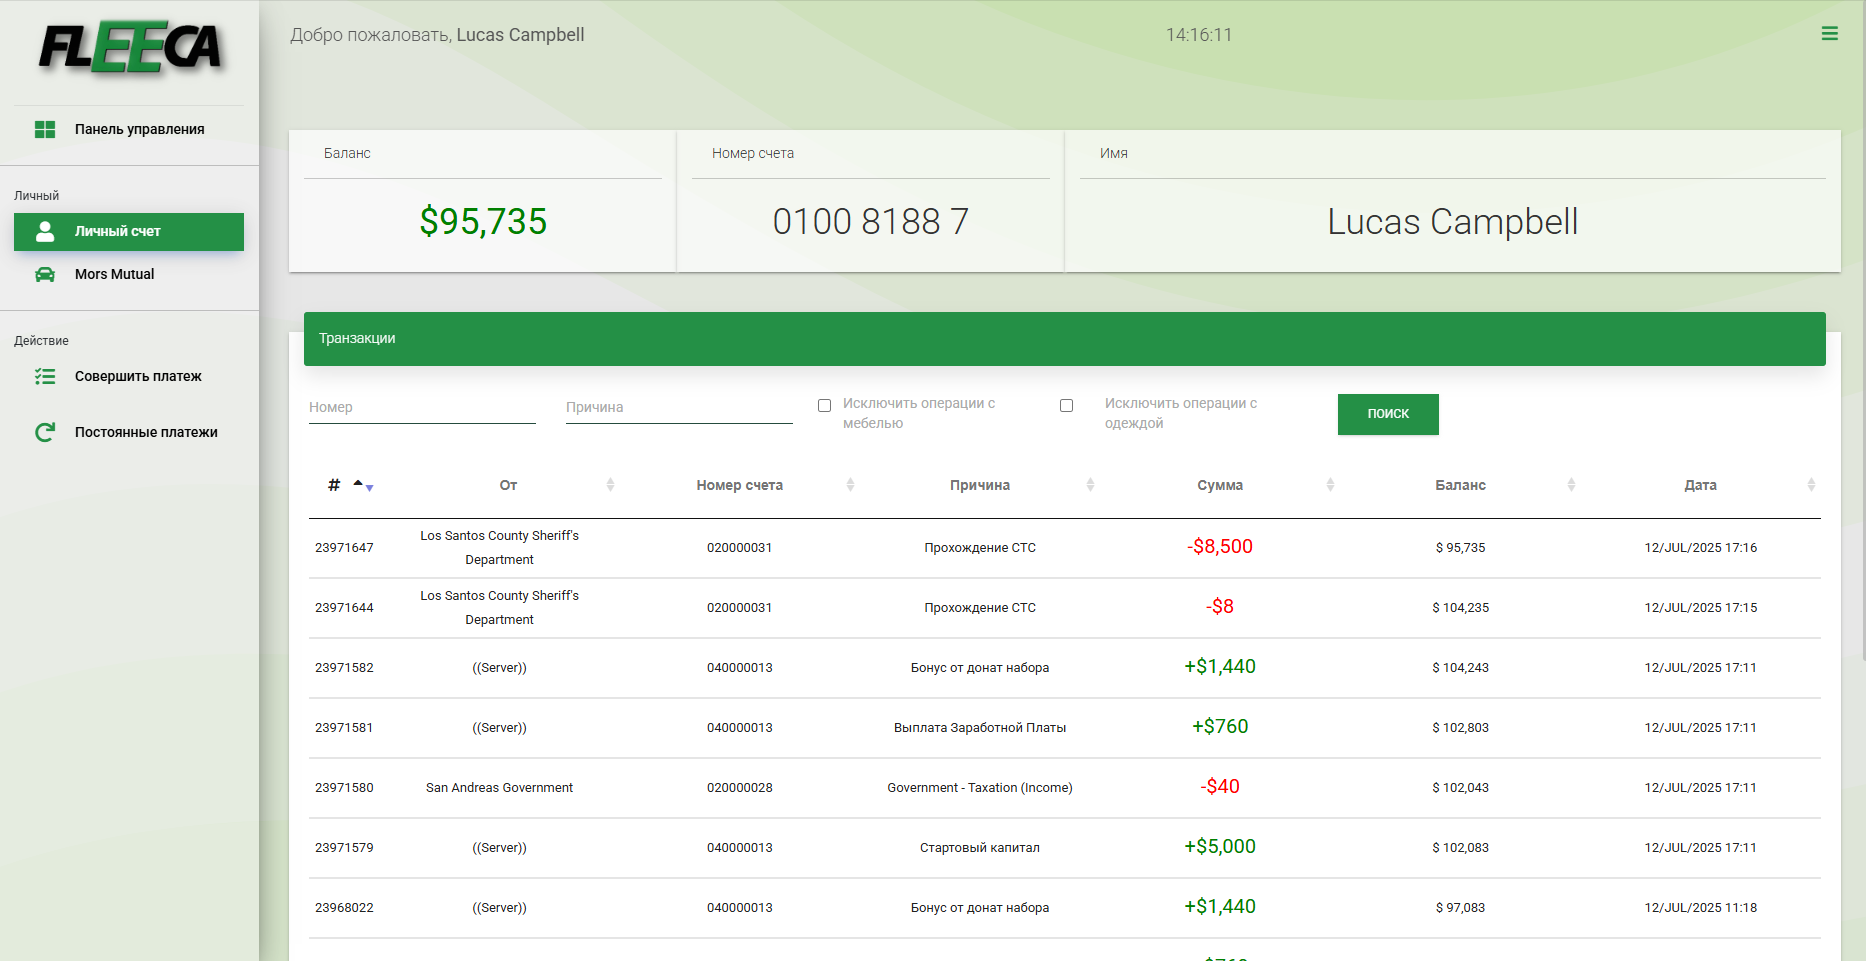The width and height of the screenshot is (1866, 961).
Task: Click balance cell $ 102,083
Action: 1460,848
